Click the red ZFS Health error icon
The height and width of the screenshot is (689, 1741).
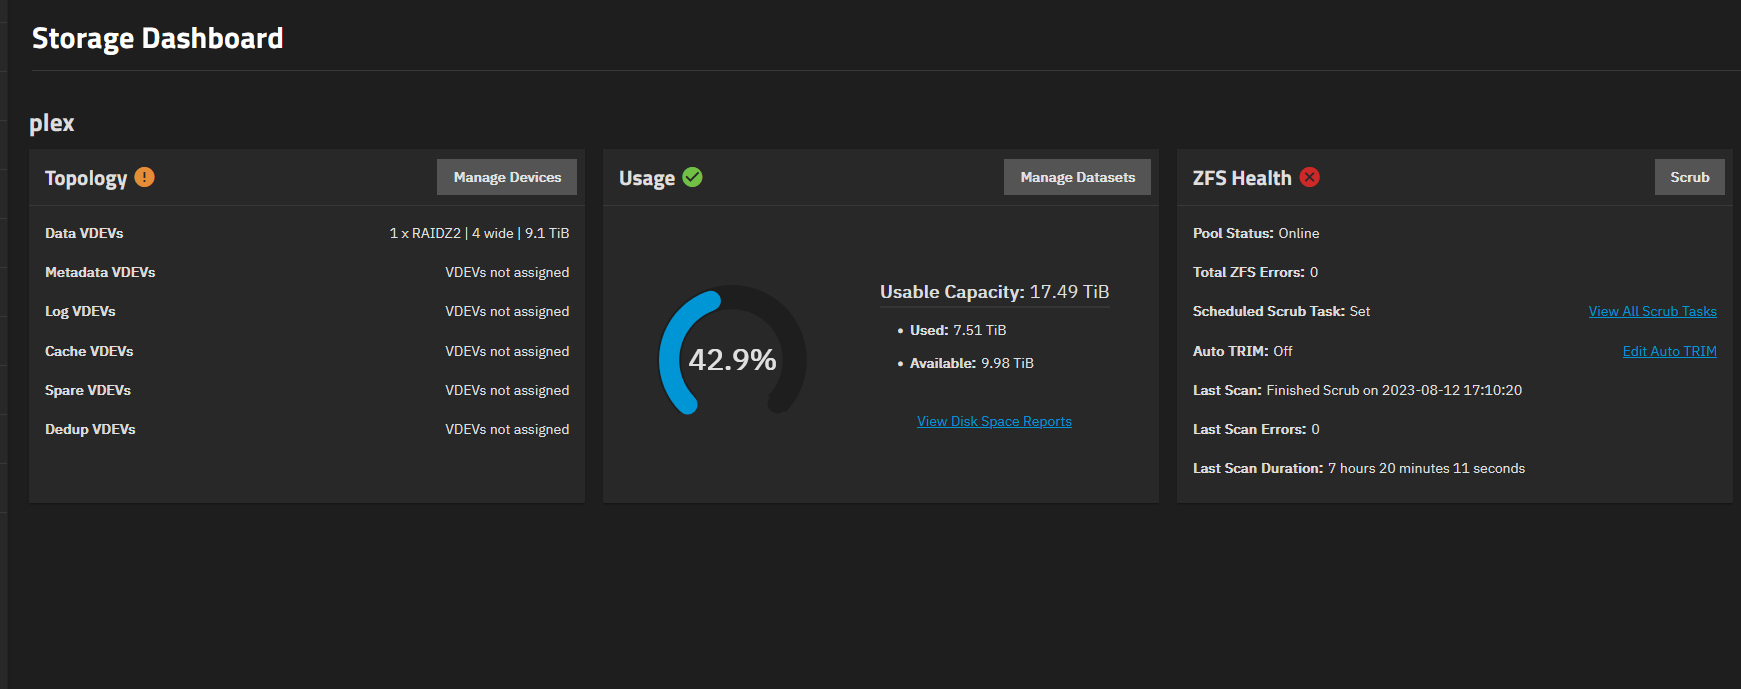pos(1309,177)
